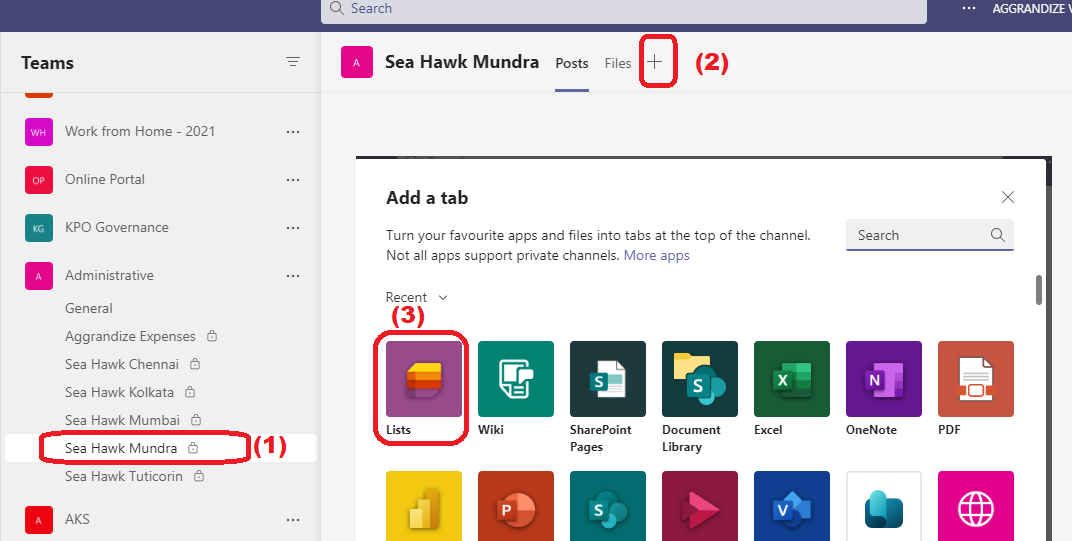Close the Add a tab dialog

point(1007,198)
